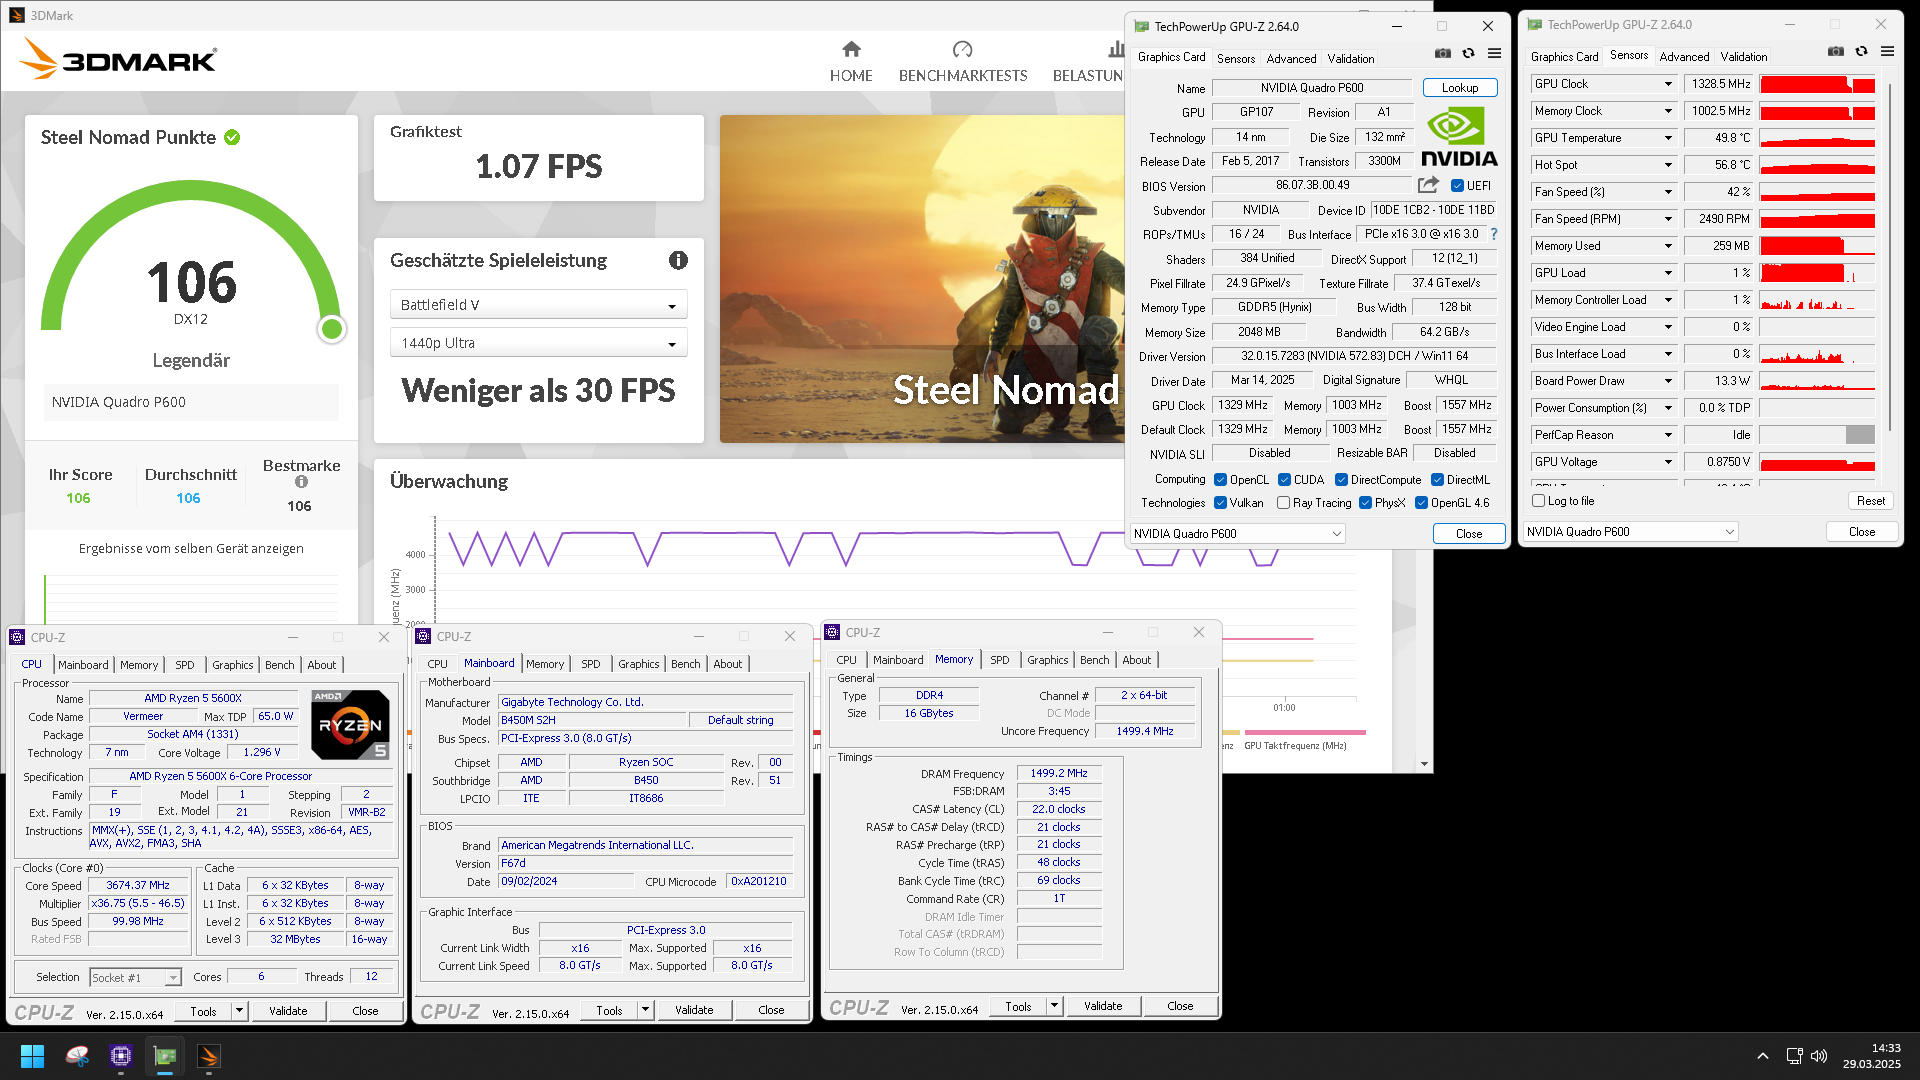Click the 3DMark logo in the header

click(x=118, y=59)
